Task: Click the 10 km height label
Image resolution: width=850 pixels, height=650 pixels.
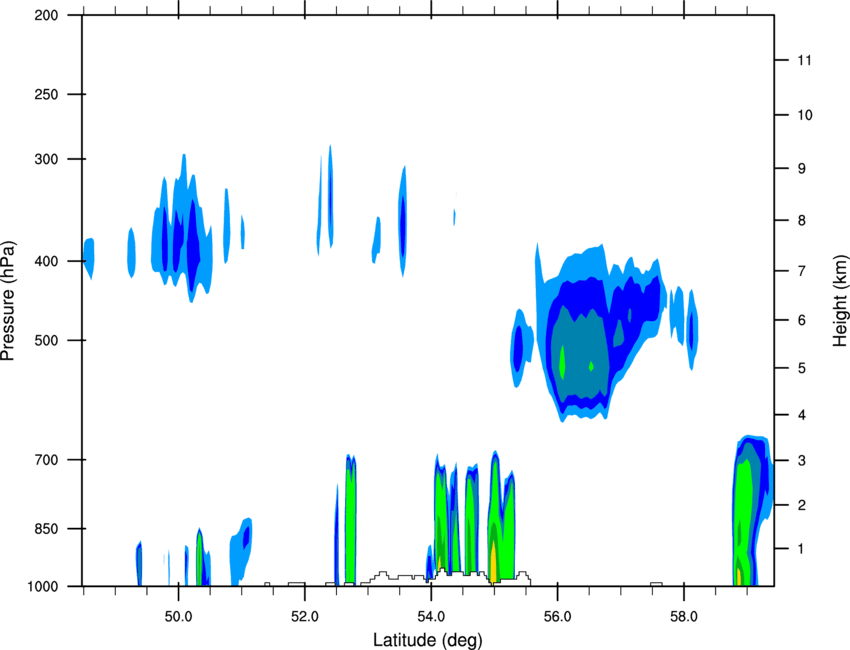Action: coord(805,115)
